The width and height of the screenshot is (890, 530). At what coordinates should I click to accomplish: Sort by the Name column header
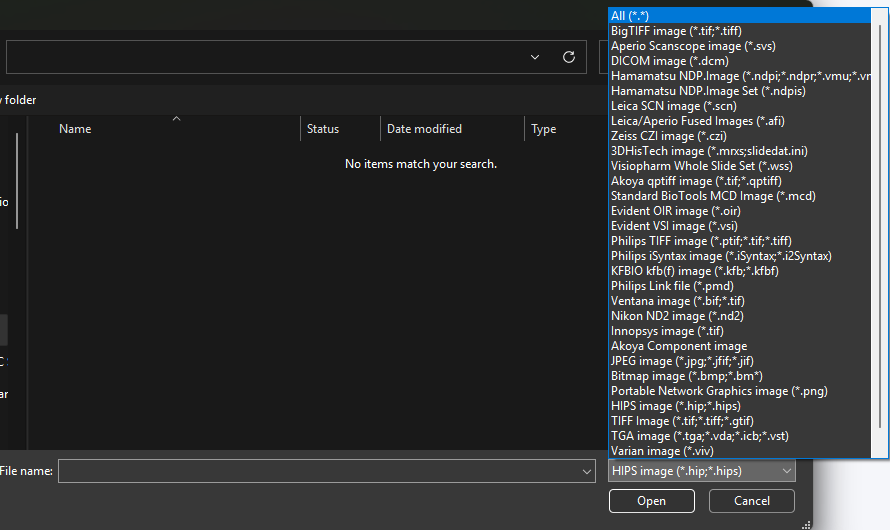pyautogui.click(x=75, y=129)
